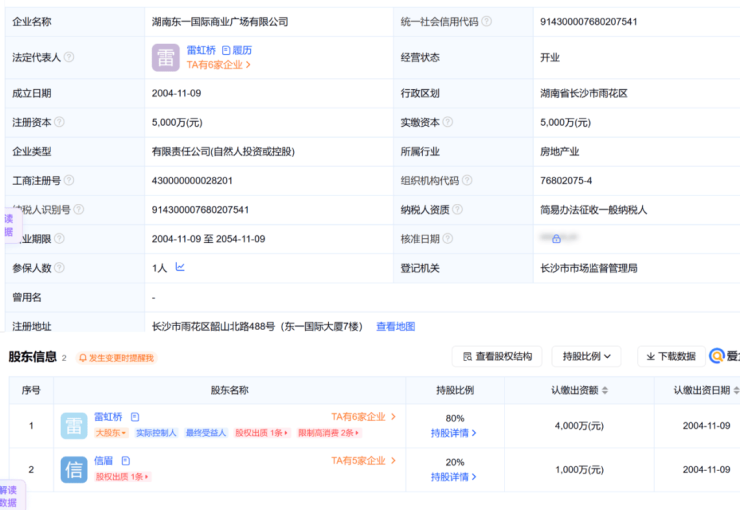
Task: Select company name 湖南东一国际商业广场有限公司
Action: click(220, 22)
